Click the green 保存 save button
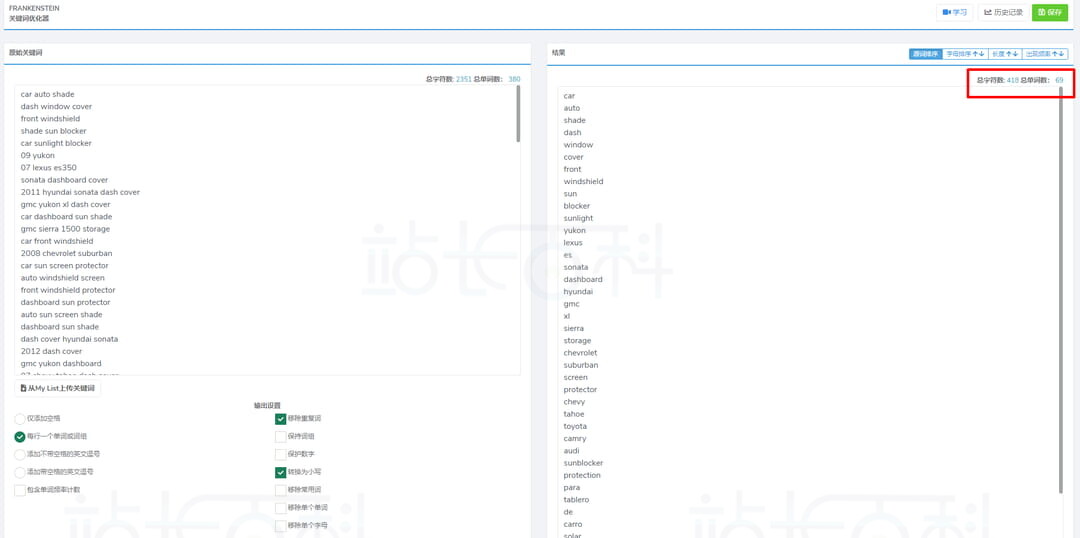This screenshot has height=538, width=1080. (x=1050, y=12)
